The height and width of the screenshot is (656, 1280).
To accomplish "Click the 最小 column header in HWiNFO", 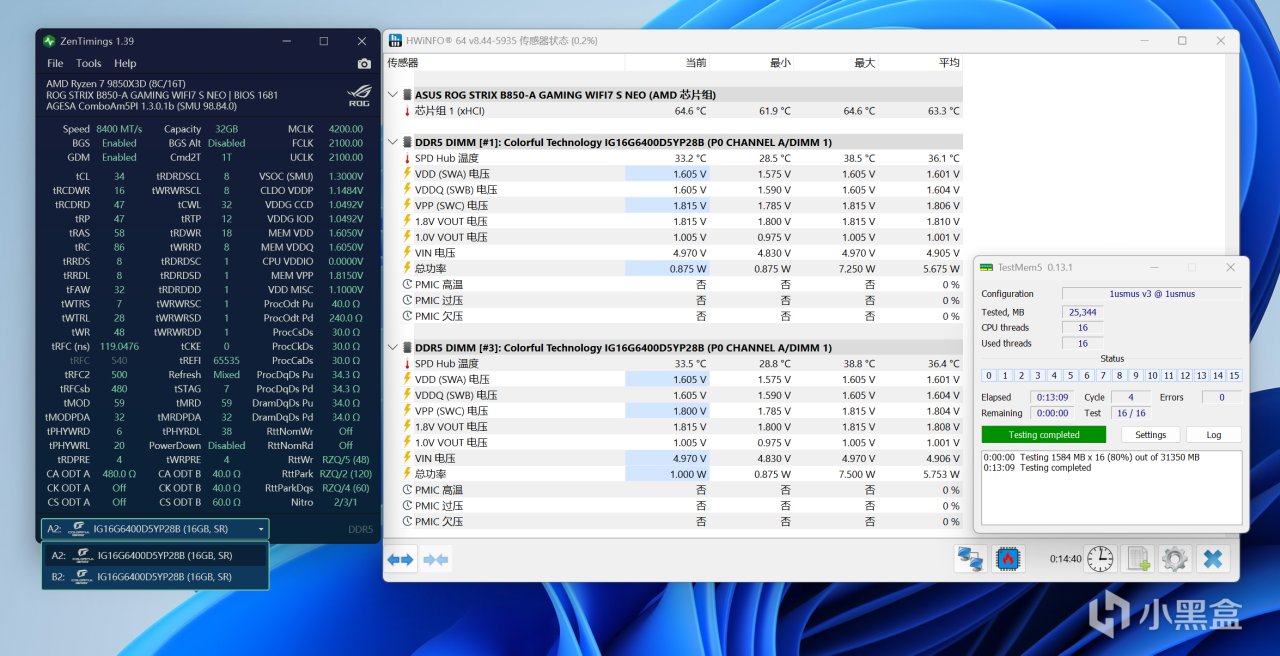I will point(780,63).
